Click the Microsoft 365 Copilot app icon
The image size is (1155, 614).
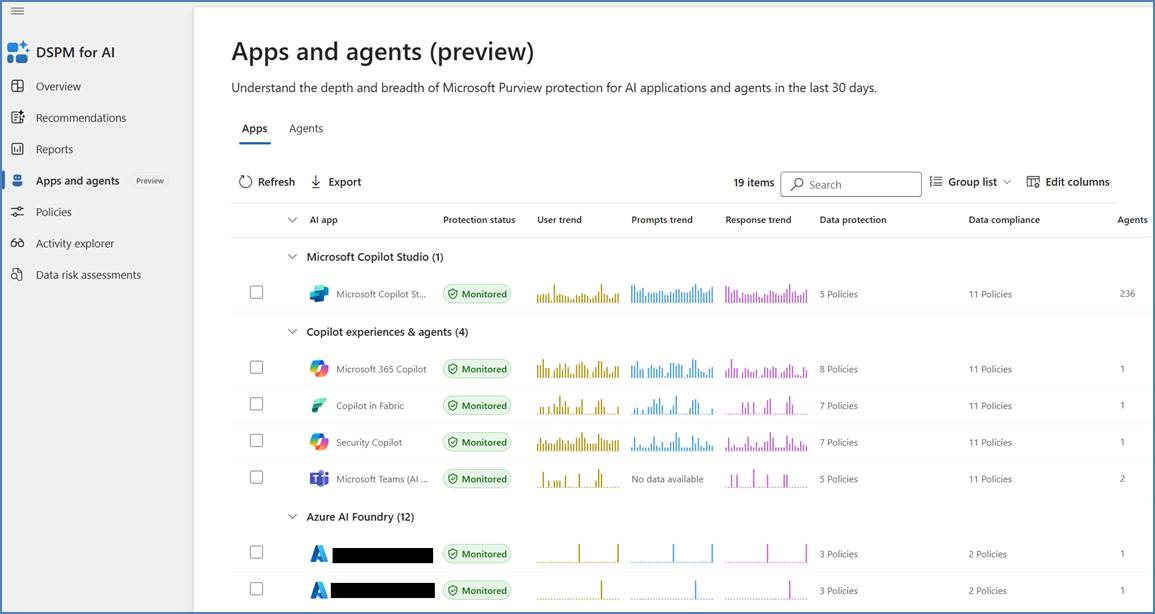tap(319, 369)
